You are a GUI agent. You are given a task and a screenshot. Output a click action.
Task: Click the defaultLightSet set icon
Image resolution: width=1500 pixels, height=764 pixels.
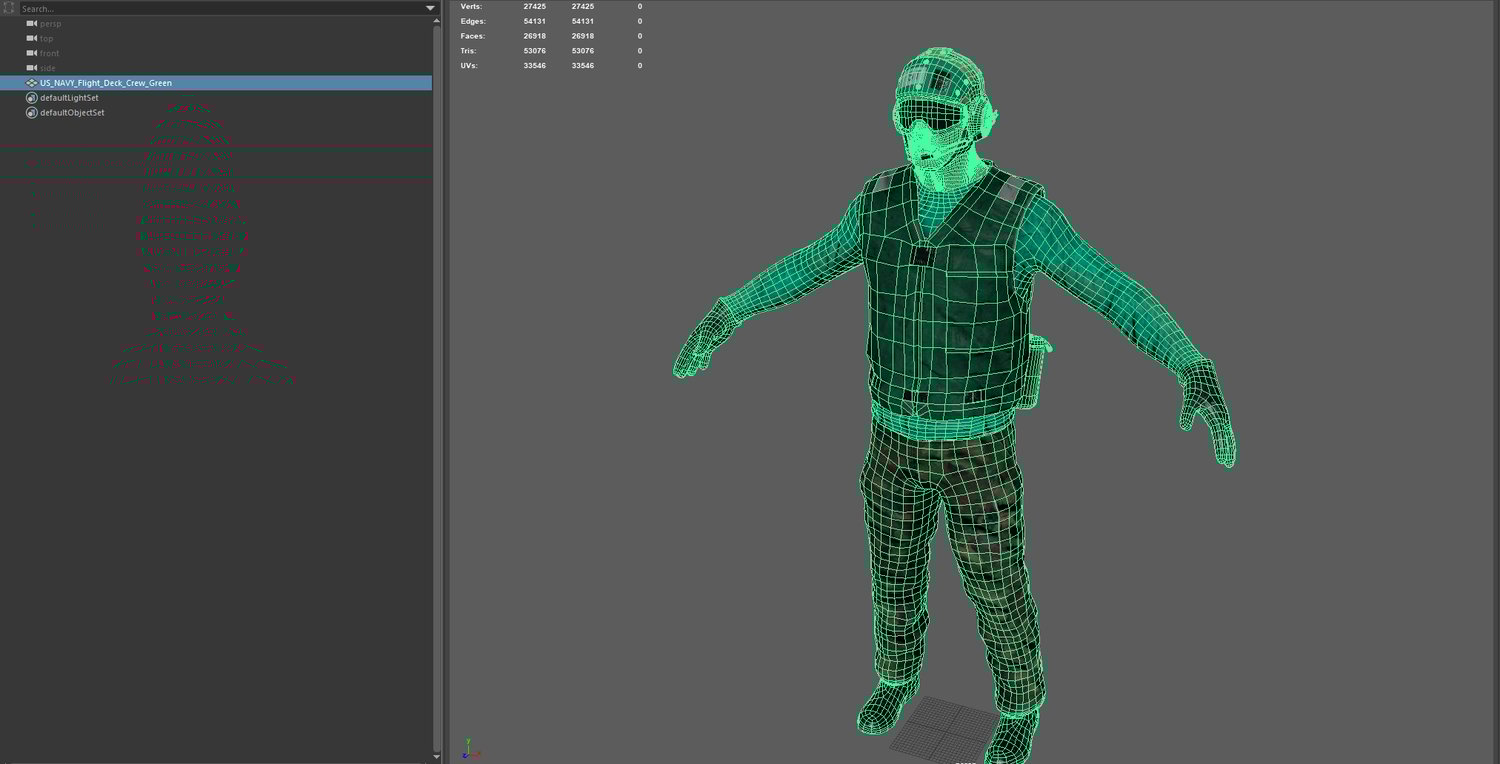pos(32,98)
